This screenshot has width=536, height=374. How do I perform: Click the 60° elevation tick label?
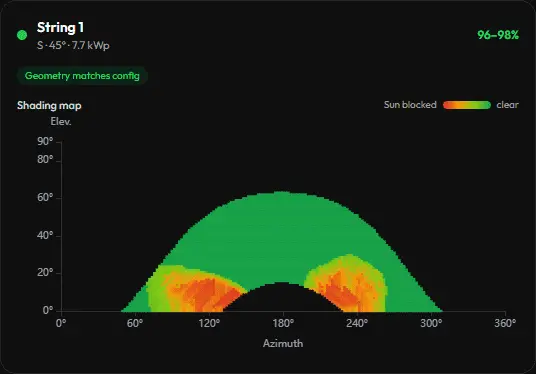(45, 197)
